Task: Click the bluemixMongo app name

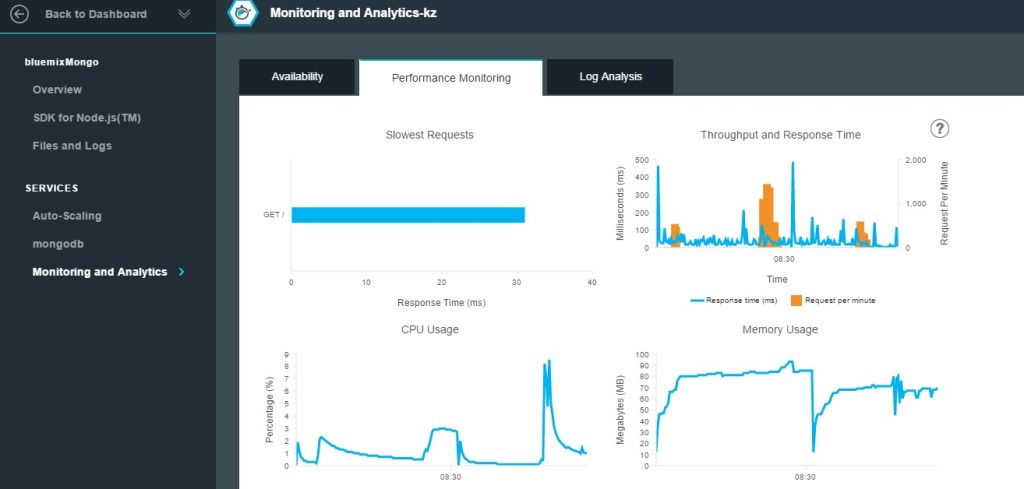Action: pos(62,62)
